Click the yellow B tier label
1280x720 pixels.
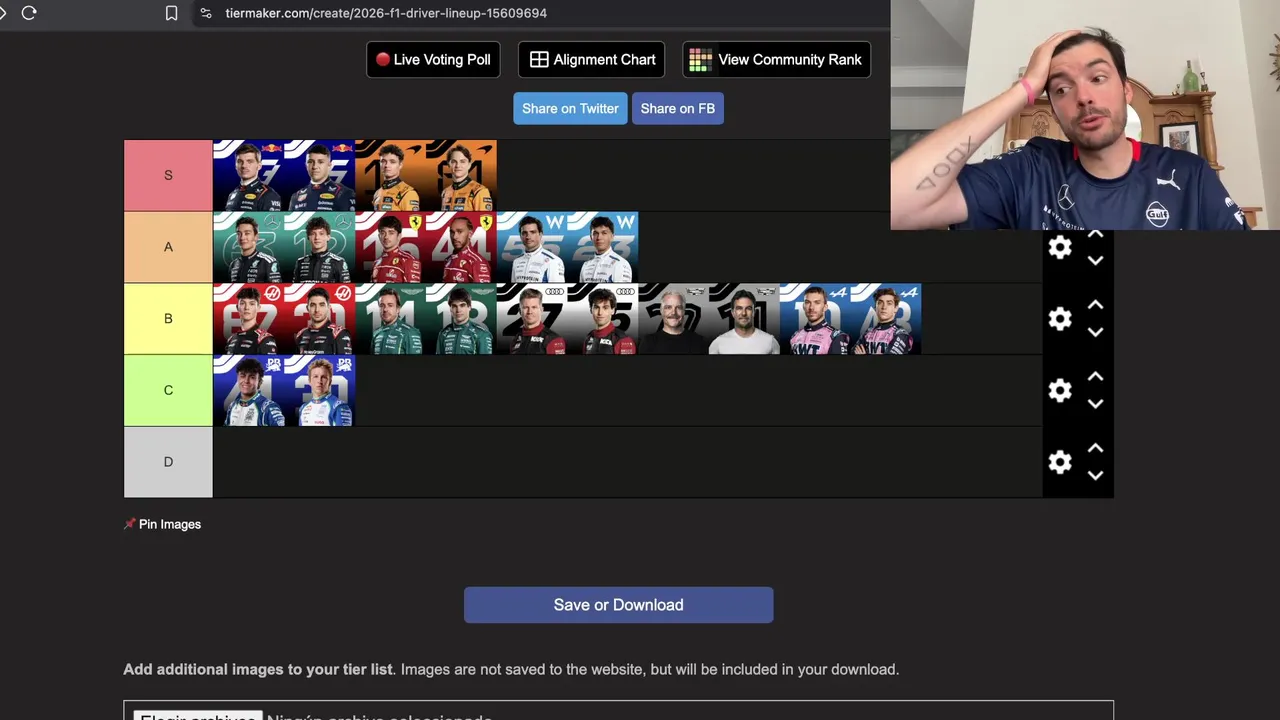[168, 319]
